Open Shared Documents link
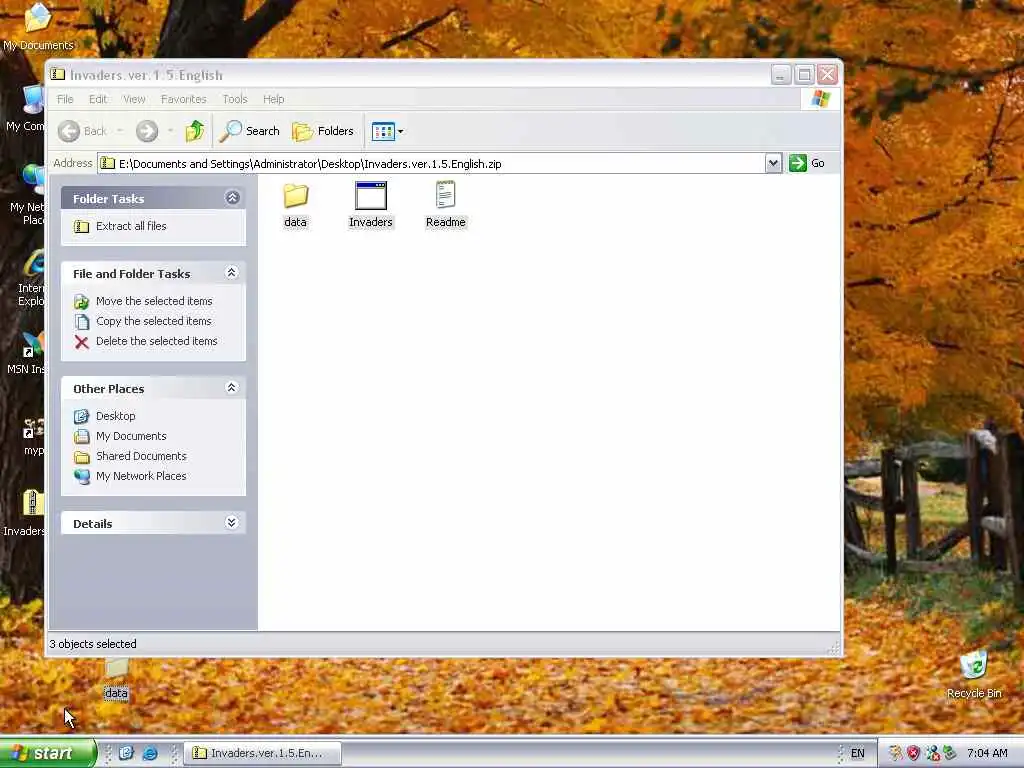Image resolution: width=1024 pixels, height=768 pixels. (x=141, y=456)
